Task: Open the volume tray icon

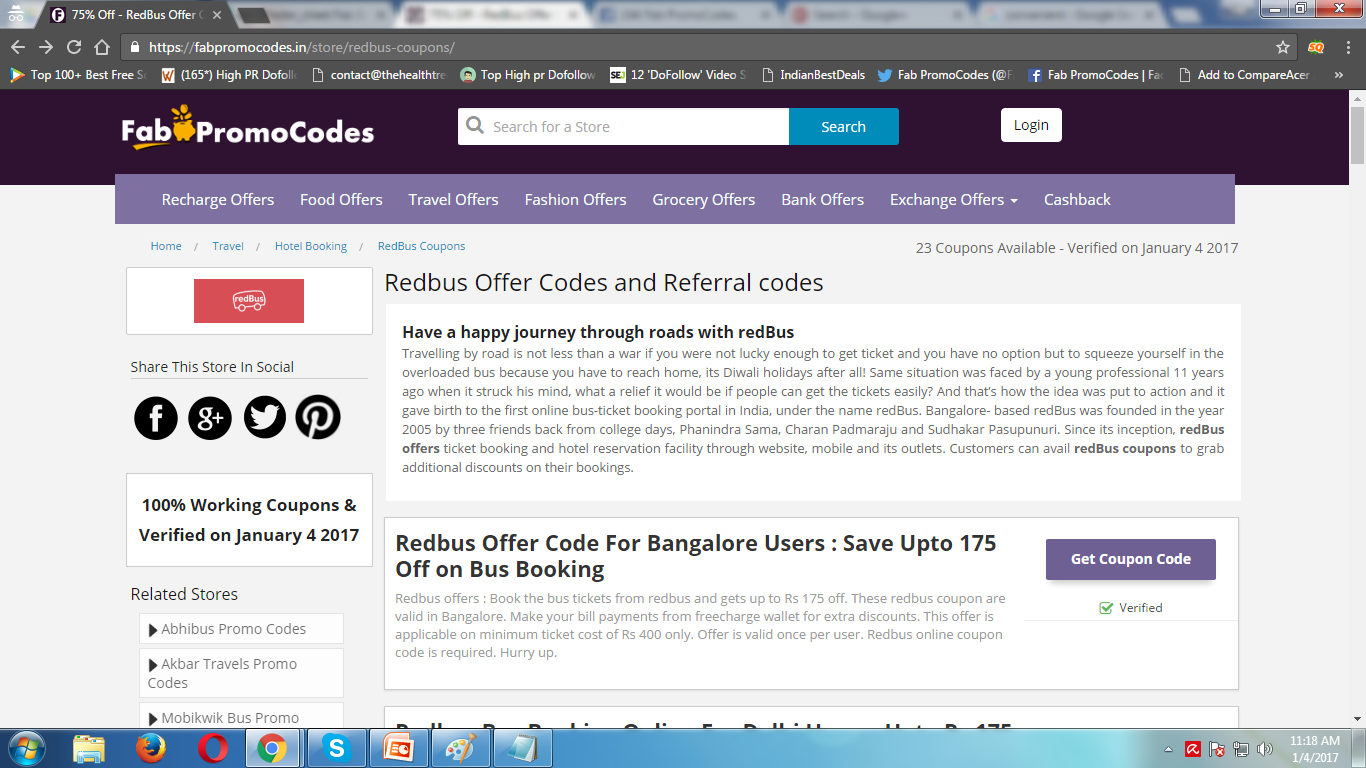Action: (1265, 749)
